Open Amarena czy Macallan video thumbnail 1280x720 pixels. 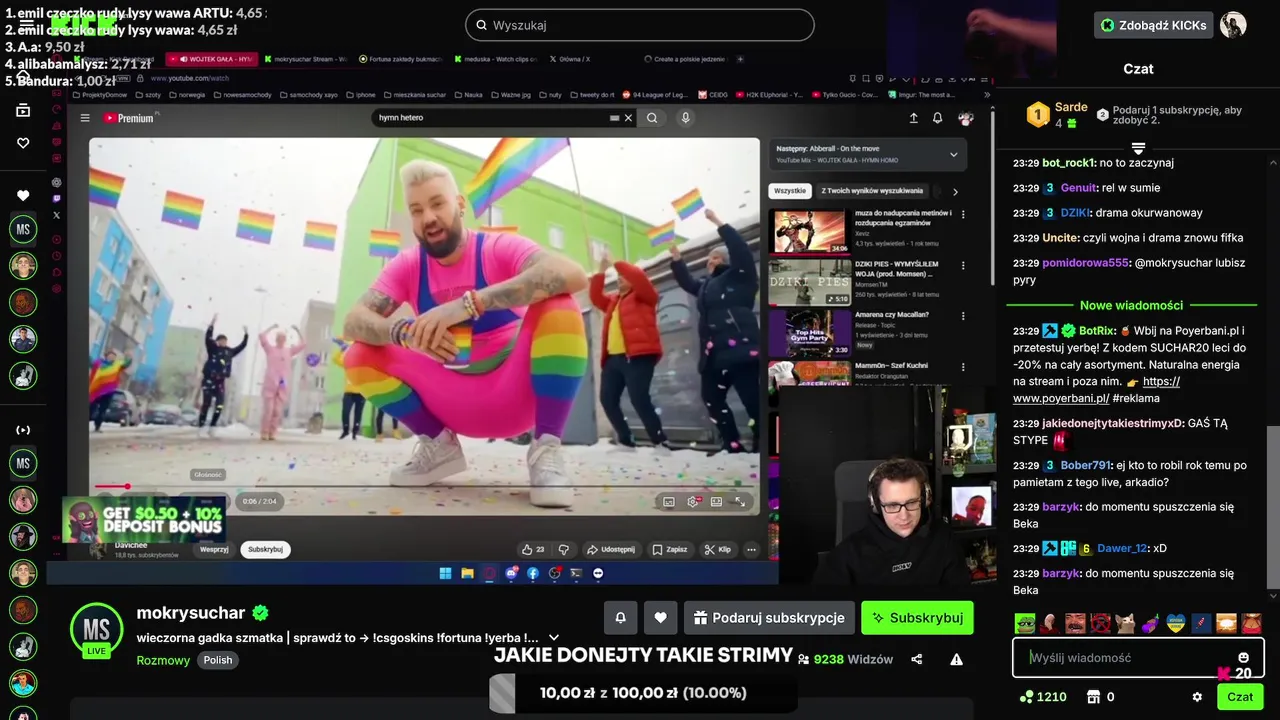coord(809,333)
